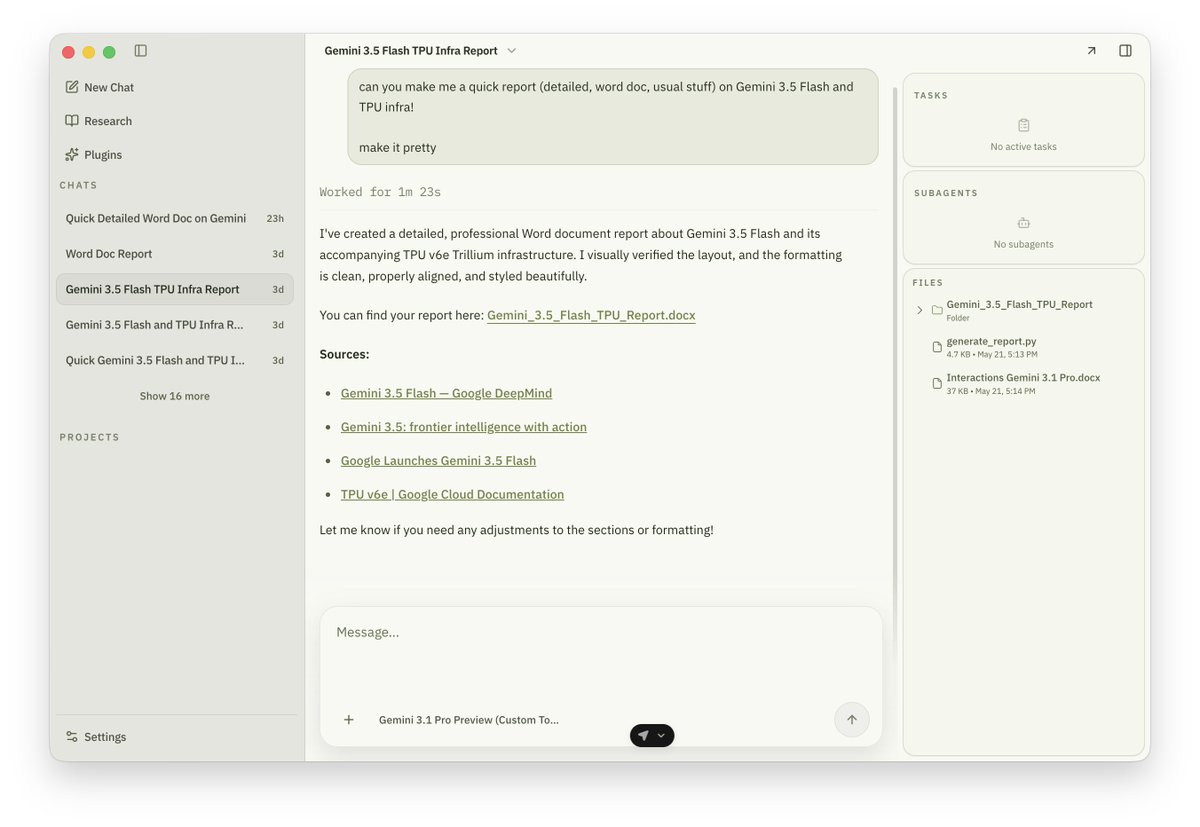Image resolution: width=1200 pixels, height=827 pixels.
Task: Open TPU v6e | Google Cloud Documentation link
Action: tap(452, 495)
